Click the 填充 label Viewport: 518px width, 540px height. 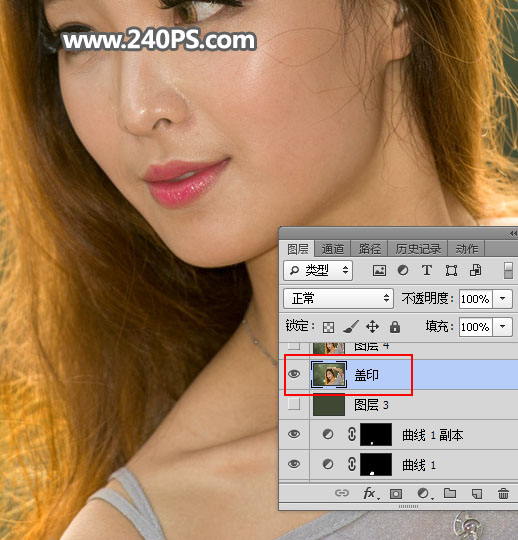pos(439,326)
